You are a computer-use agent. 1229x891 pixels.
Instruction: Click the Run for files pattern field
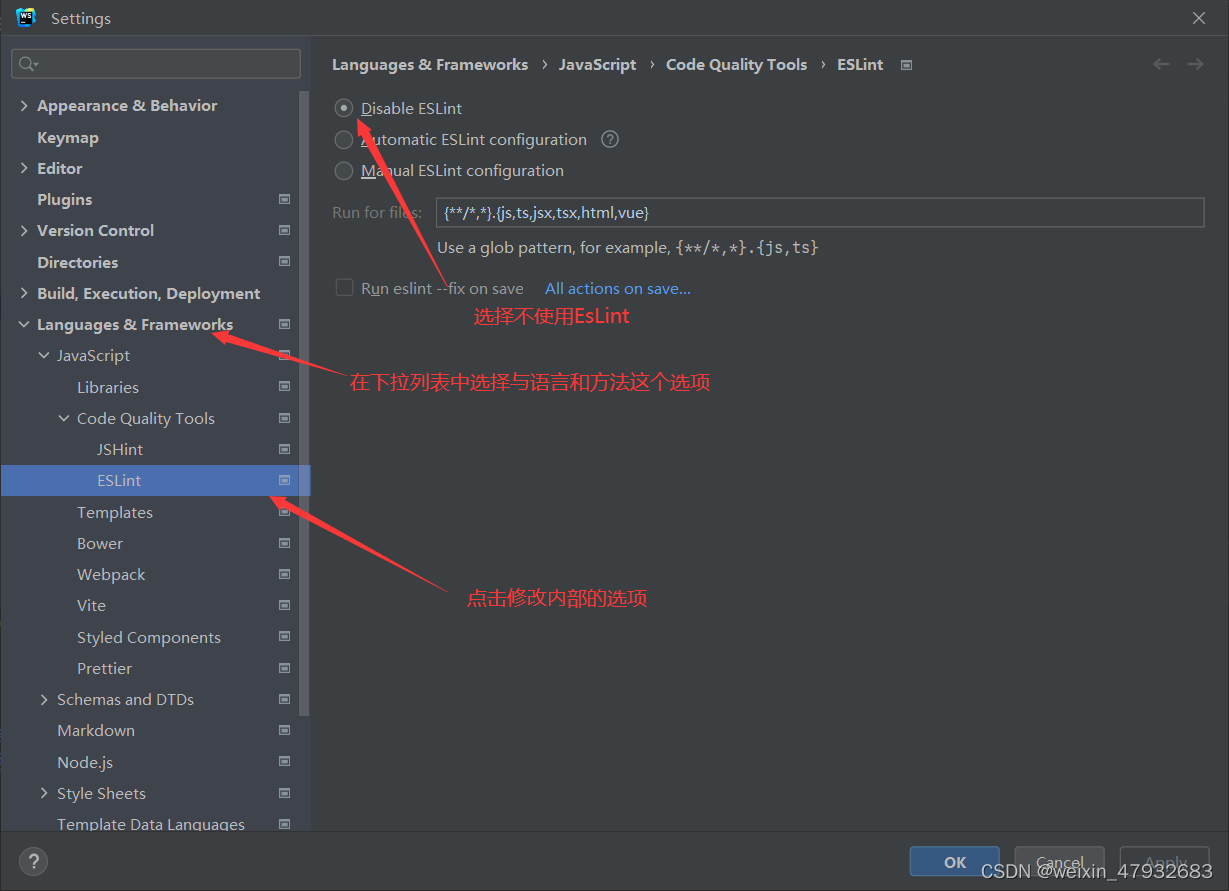820,212
